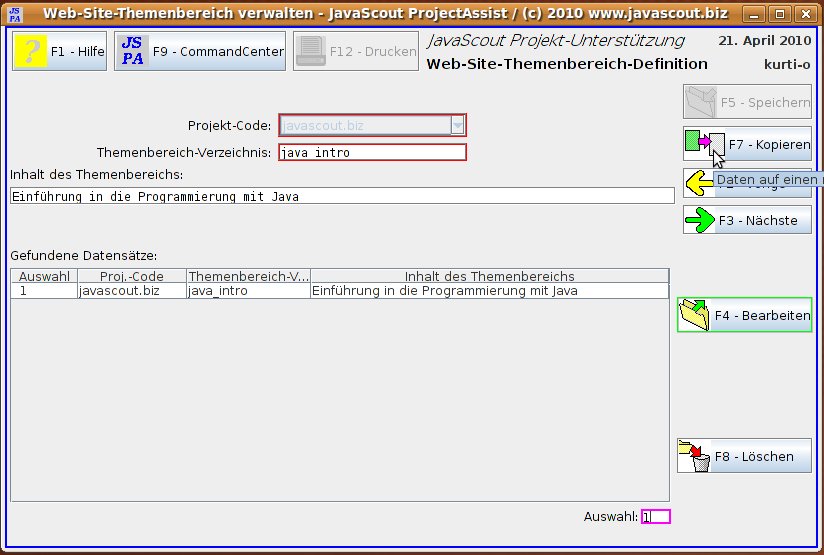Open the Projekt-Code dropdown arrow
This screenshot has width=824, height=555.
(x=457, y=126)
